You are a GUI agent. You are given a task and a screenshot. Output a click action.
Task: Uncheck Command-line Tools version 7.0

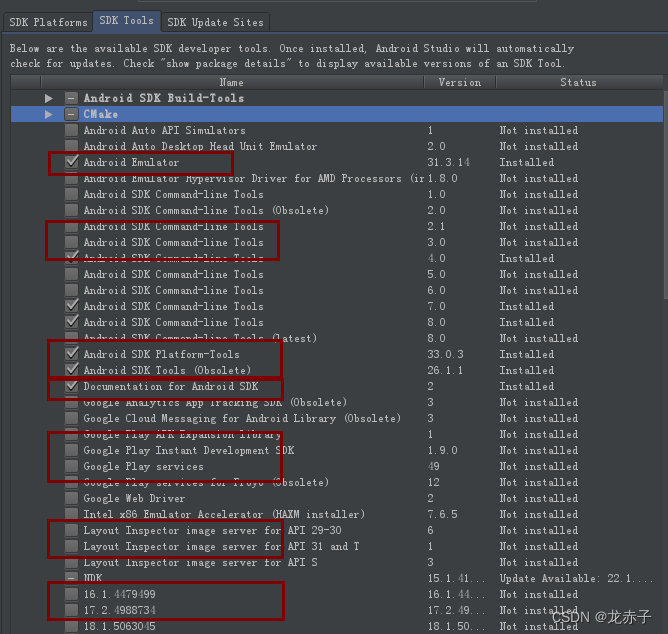click(x=72, y=306)
